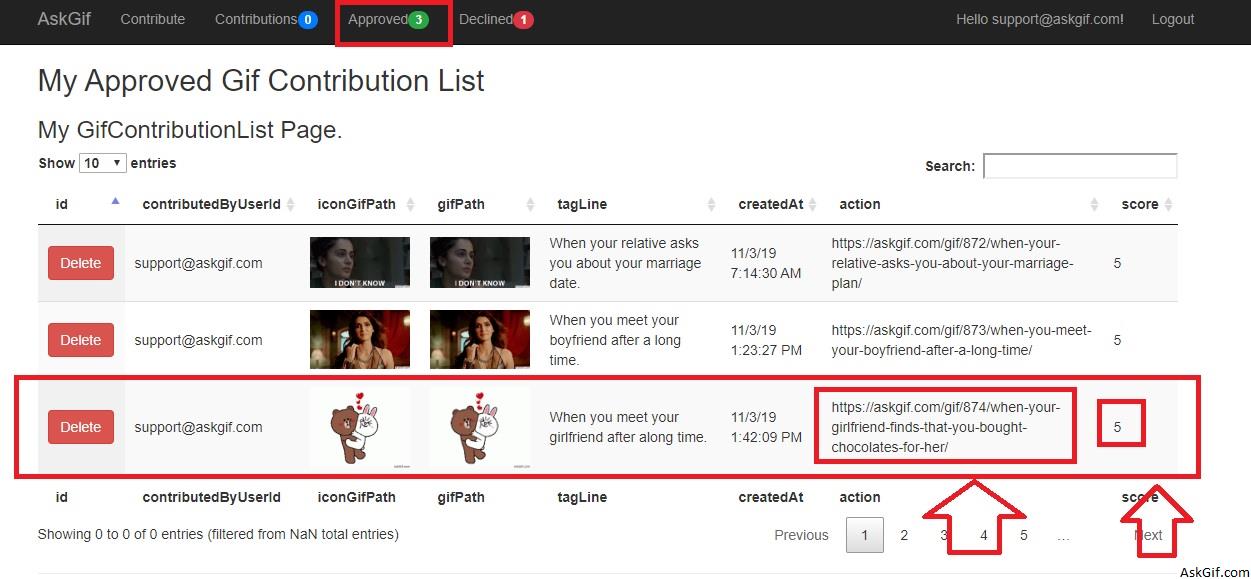This screenshot has width=1251, height=579.
Task: Sort by iconGifPath column
Action: pyautogui.click(x=360, y=204)
